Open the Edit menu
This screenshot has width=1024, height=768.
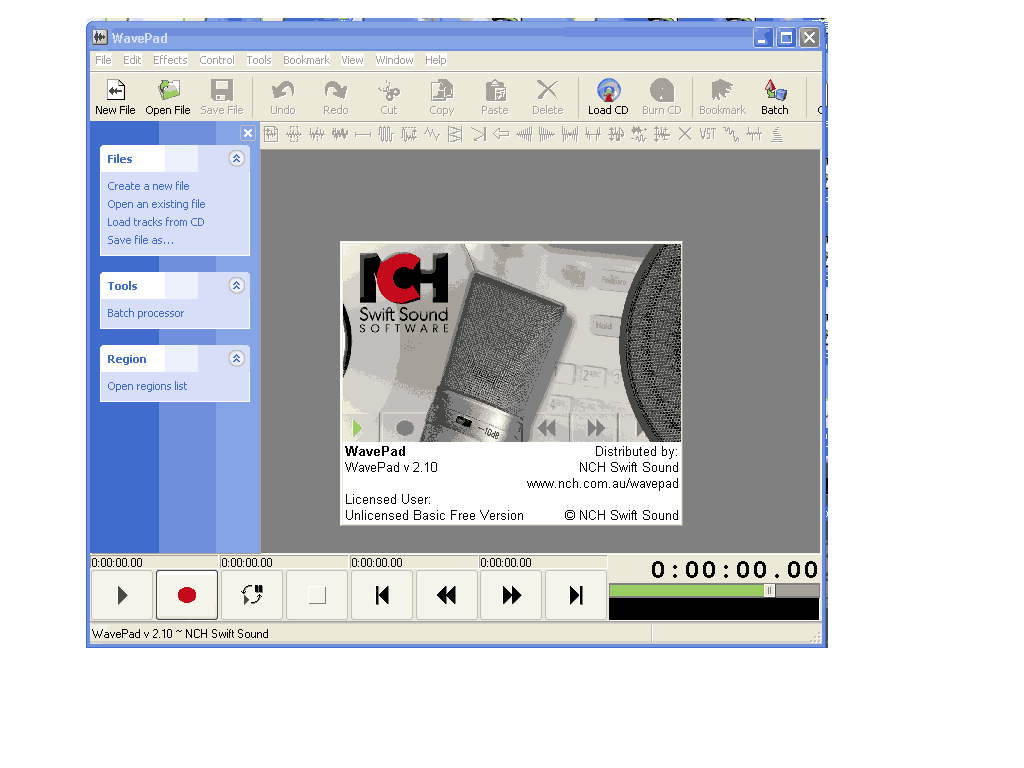click(132, 60)
